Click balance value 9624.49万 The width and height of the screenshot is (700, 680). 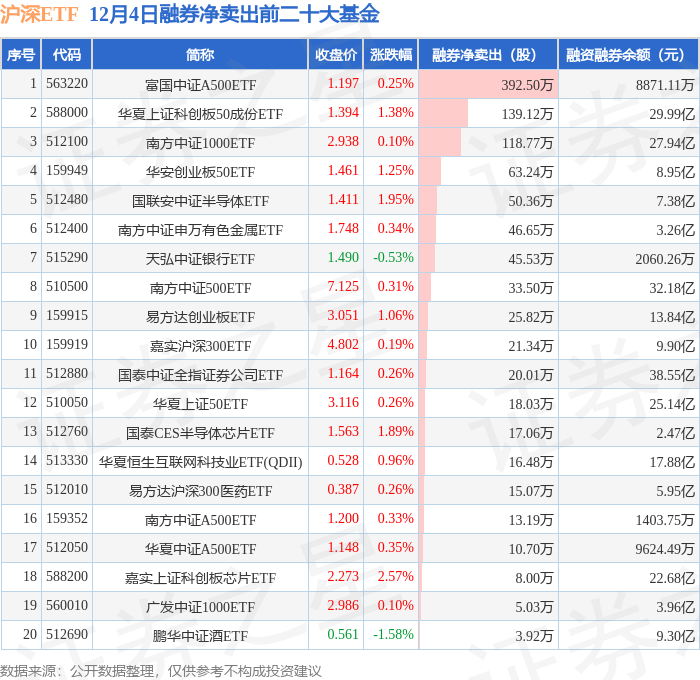(665, 549)
